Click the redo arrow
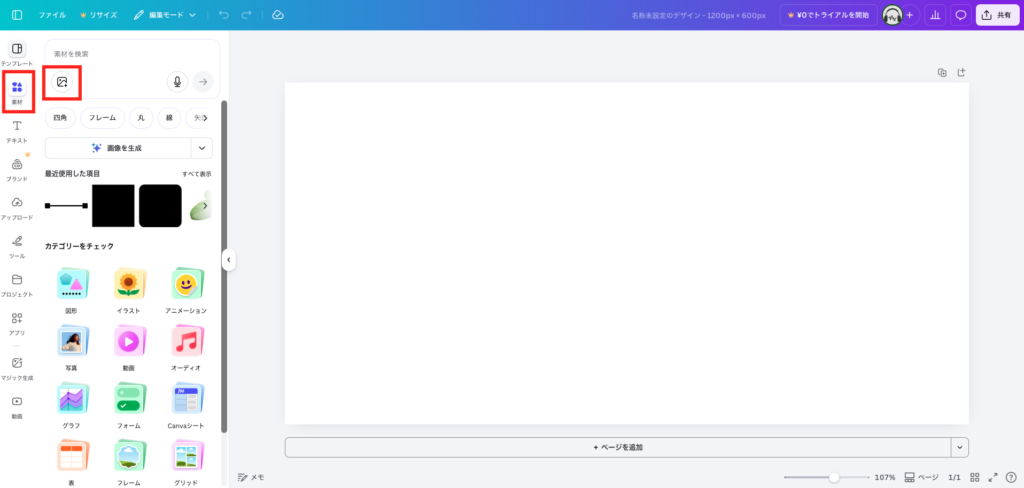Screen dimensions: 1024x488 tap(246, 15)
